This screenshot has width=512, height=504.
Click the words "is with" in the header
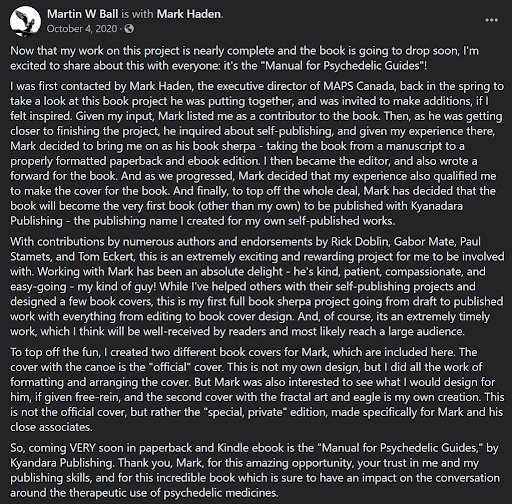137,14
